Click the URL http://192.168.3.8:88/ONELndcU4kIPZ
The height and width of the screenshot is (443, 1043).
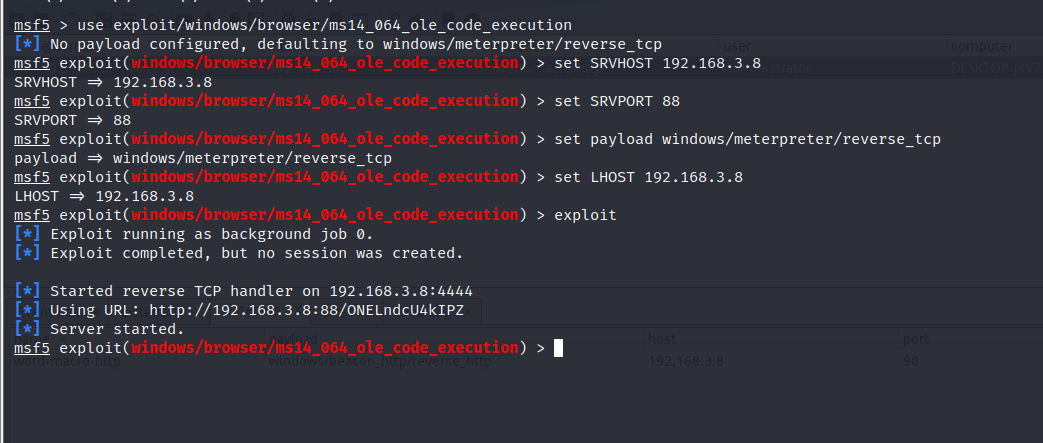(x=306, y=310)
